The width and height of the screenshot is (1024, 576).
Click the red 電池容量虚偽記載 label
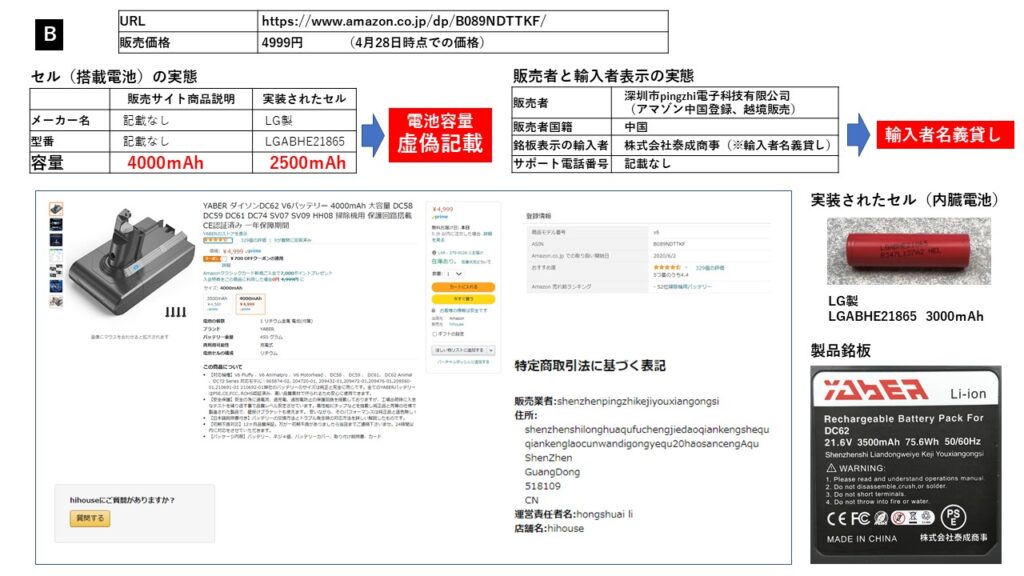click(440, 135)
